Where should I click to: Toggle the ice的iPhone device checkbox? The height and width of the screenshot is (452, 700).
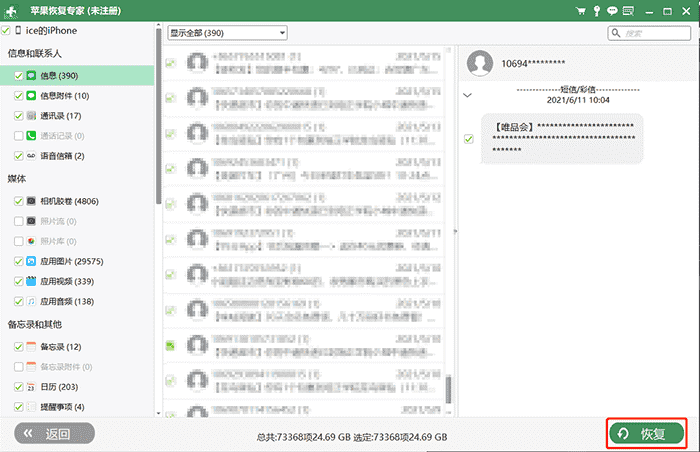(x=7, y=31)
